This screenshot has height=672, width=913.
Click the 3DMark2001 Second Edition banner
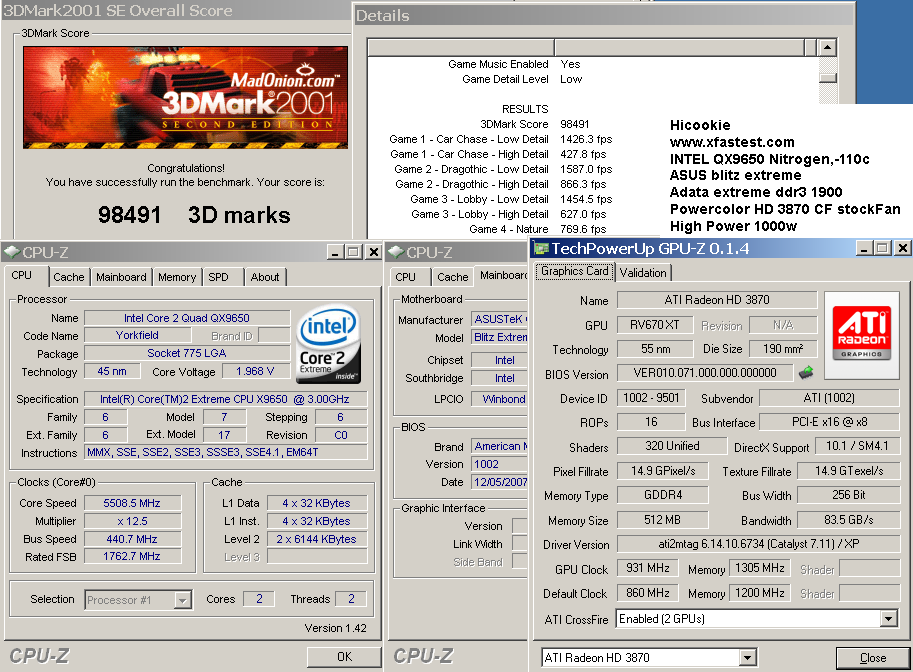coord(185,97)
